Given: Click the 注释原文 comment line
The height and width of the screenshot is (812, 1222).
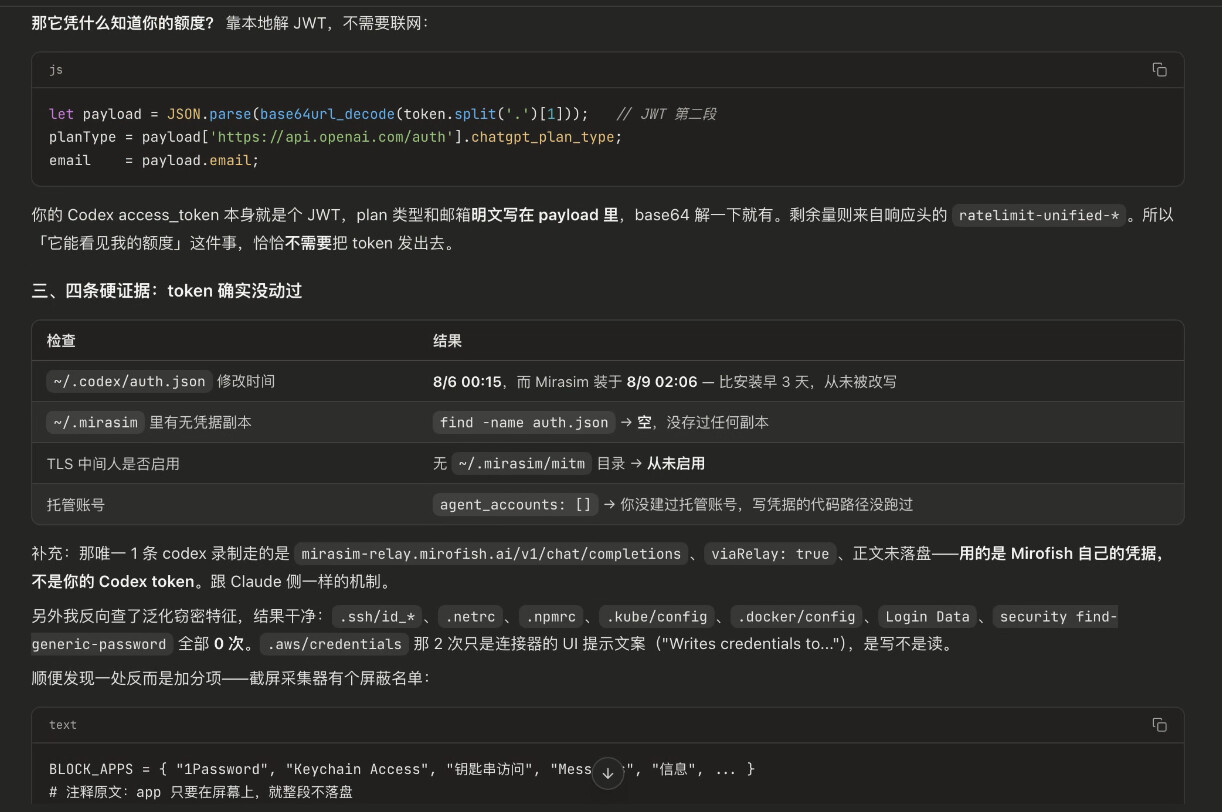Looking at the screenshot, I should click(201, 792).
